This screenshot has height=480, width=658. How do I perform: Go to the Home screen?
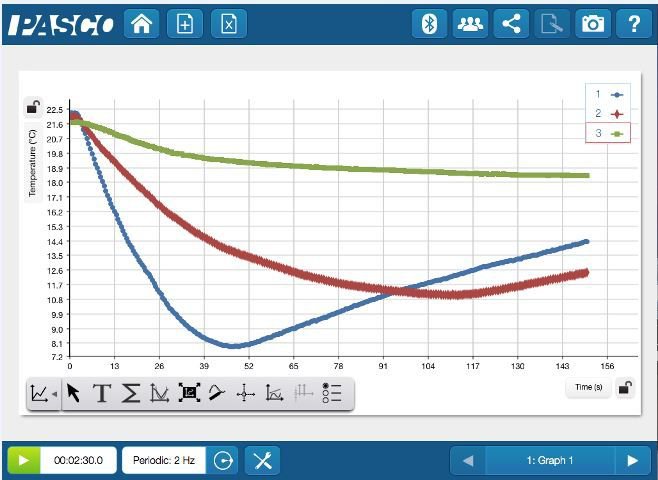141,24
